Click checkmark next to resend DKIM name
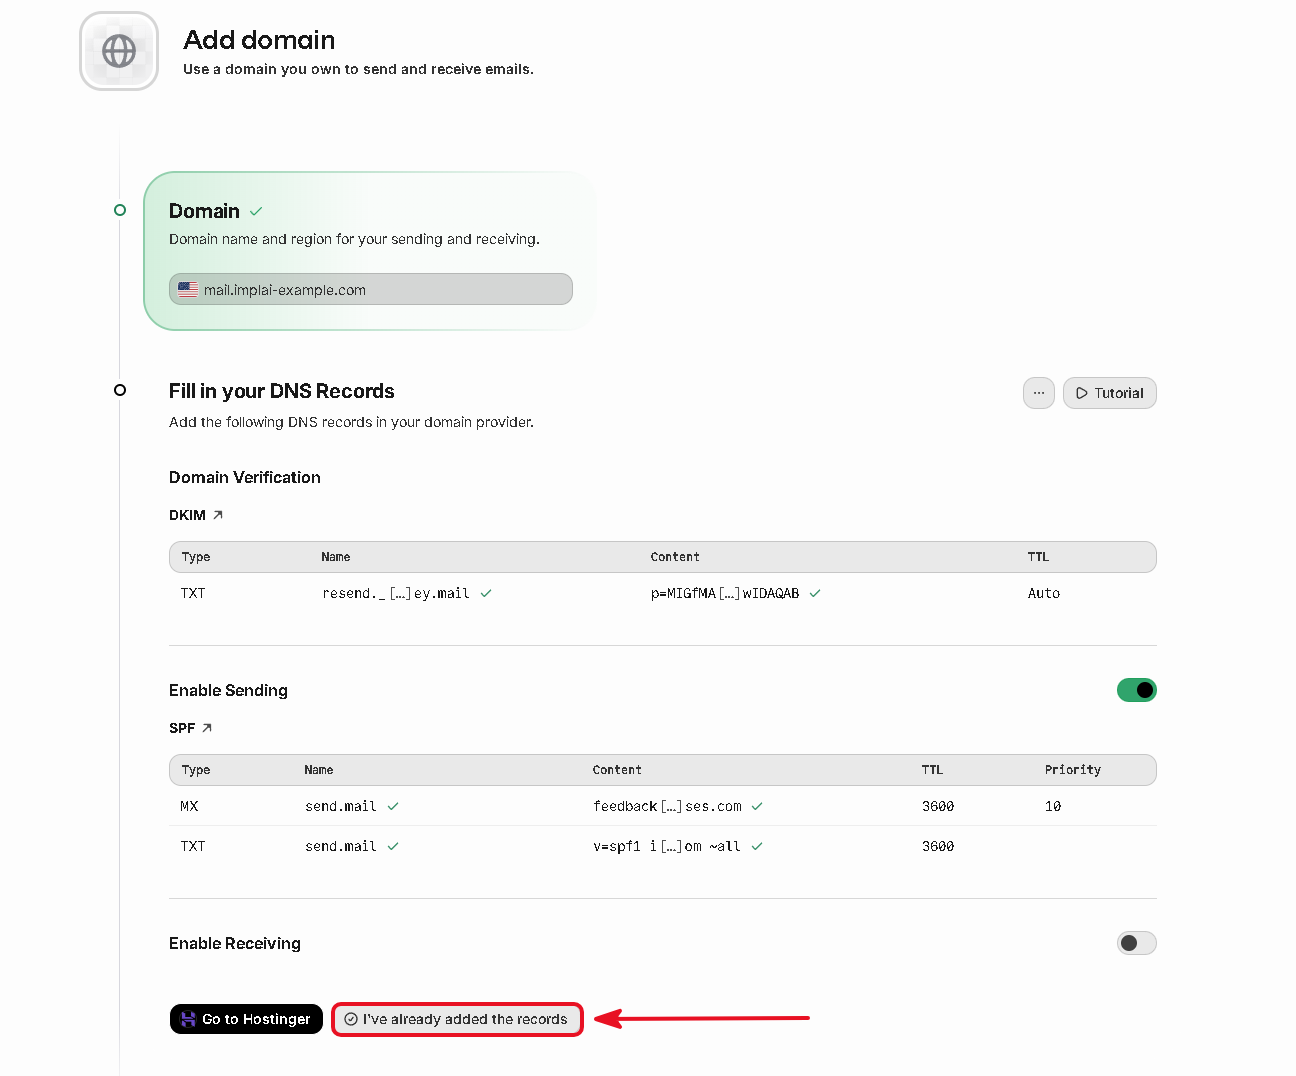 tap(486, 593)
